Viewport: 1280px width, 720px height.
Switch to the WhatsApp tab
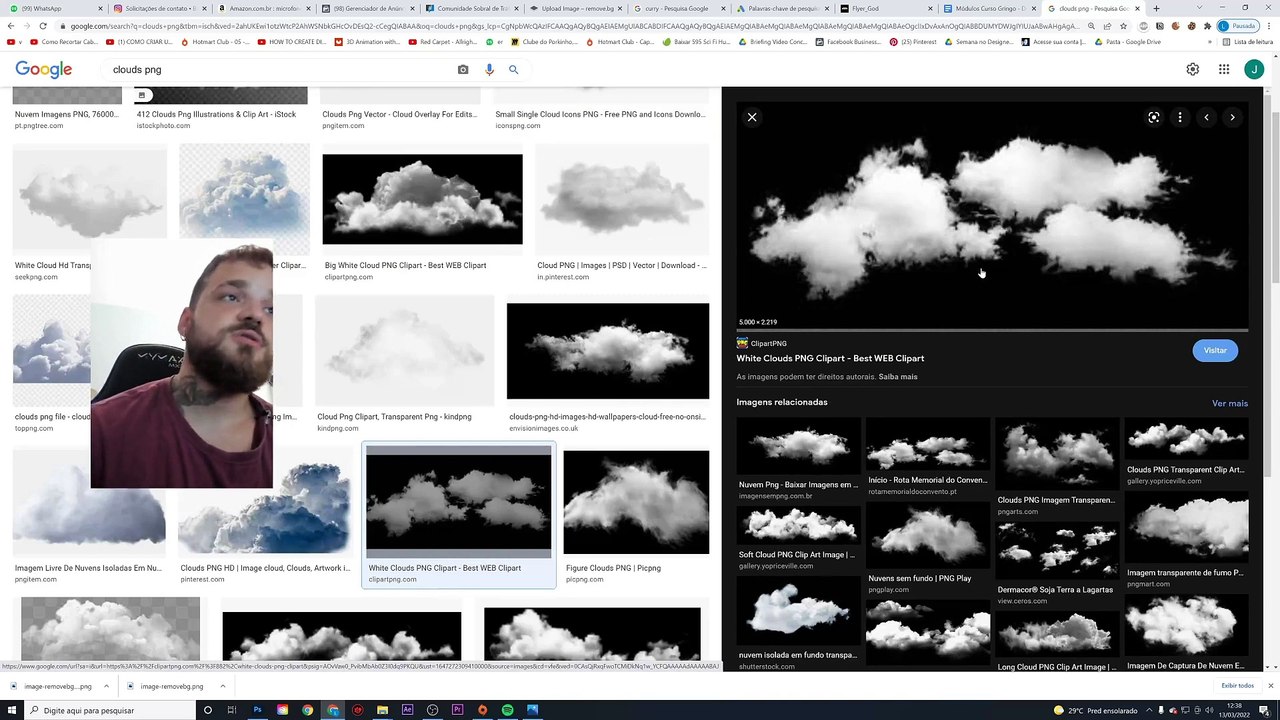click(52, 8)
